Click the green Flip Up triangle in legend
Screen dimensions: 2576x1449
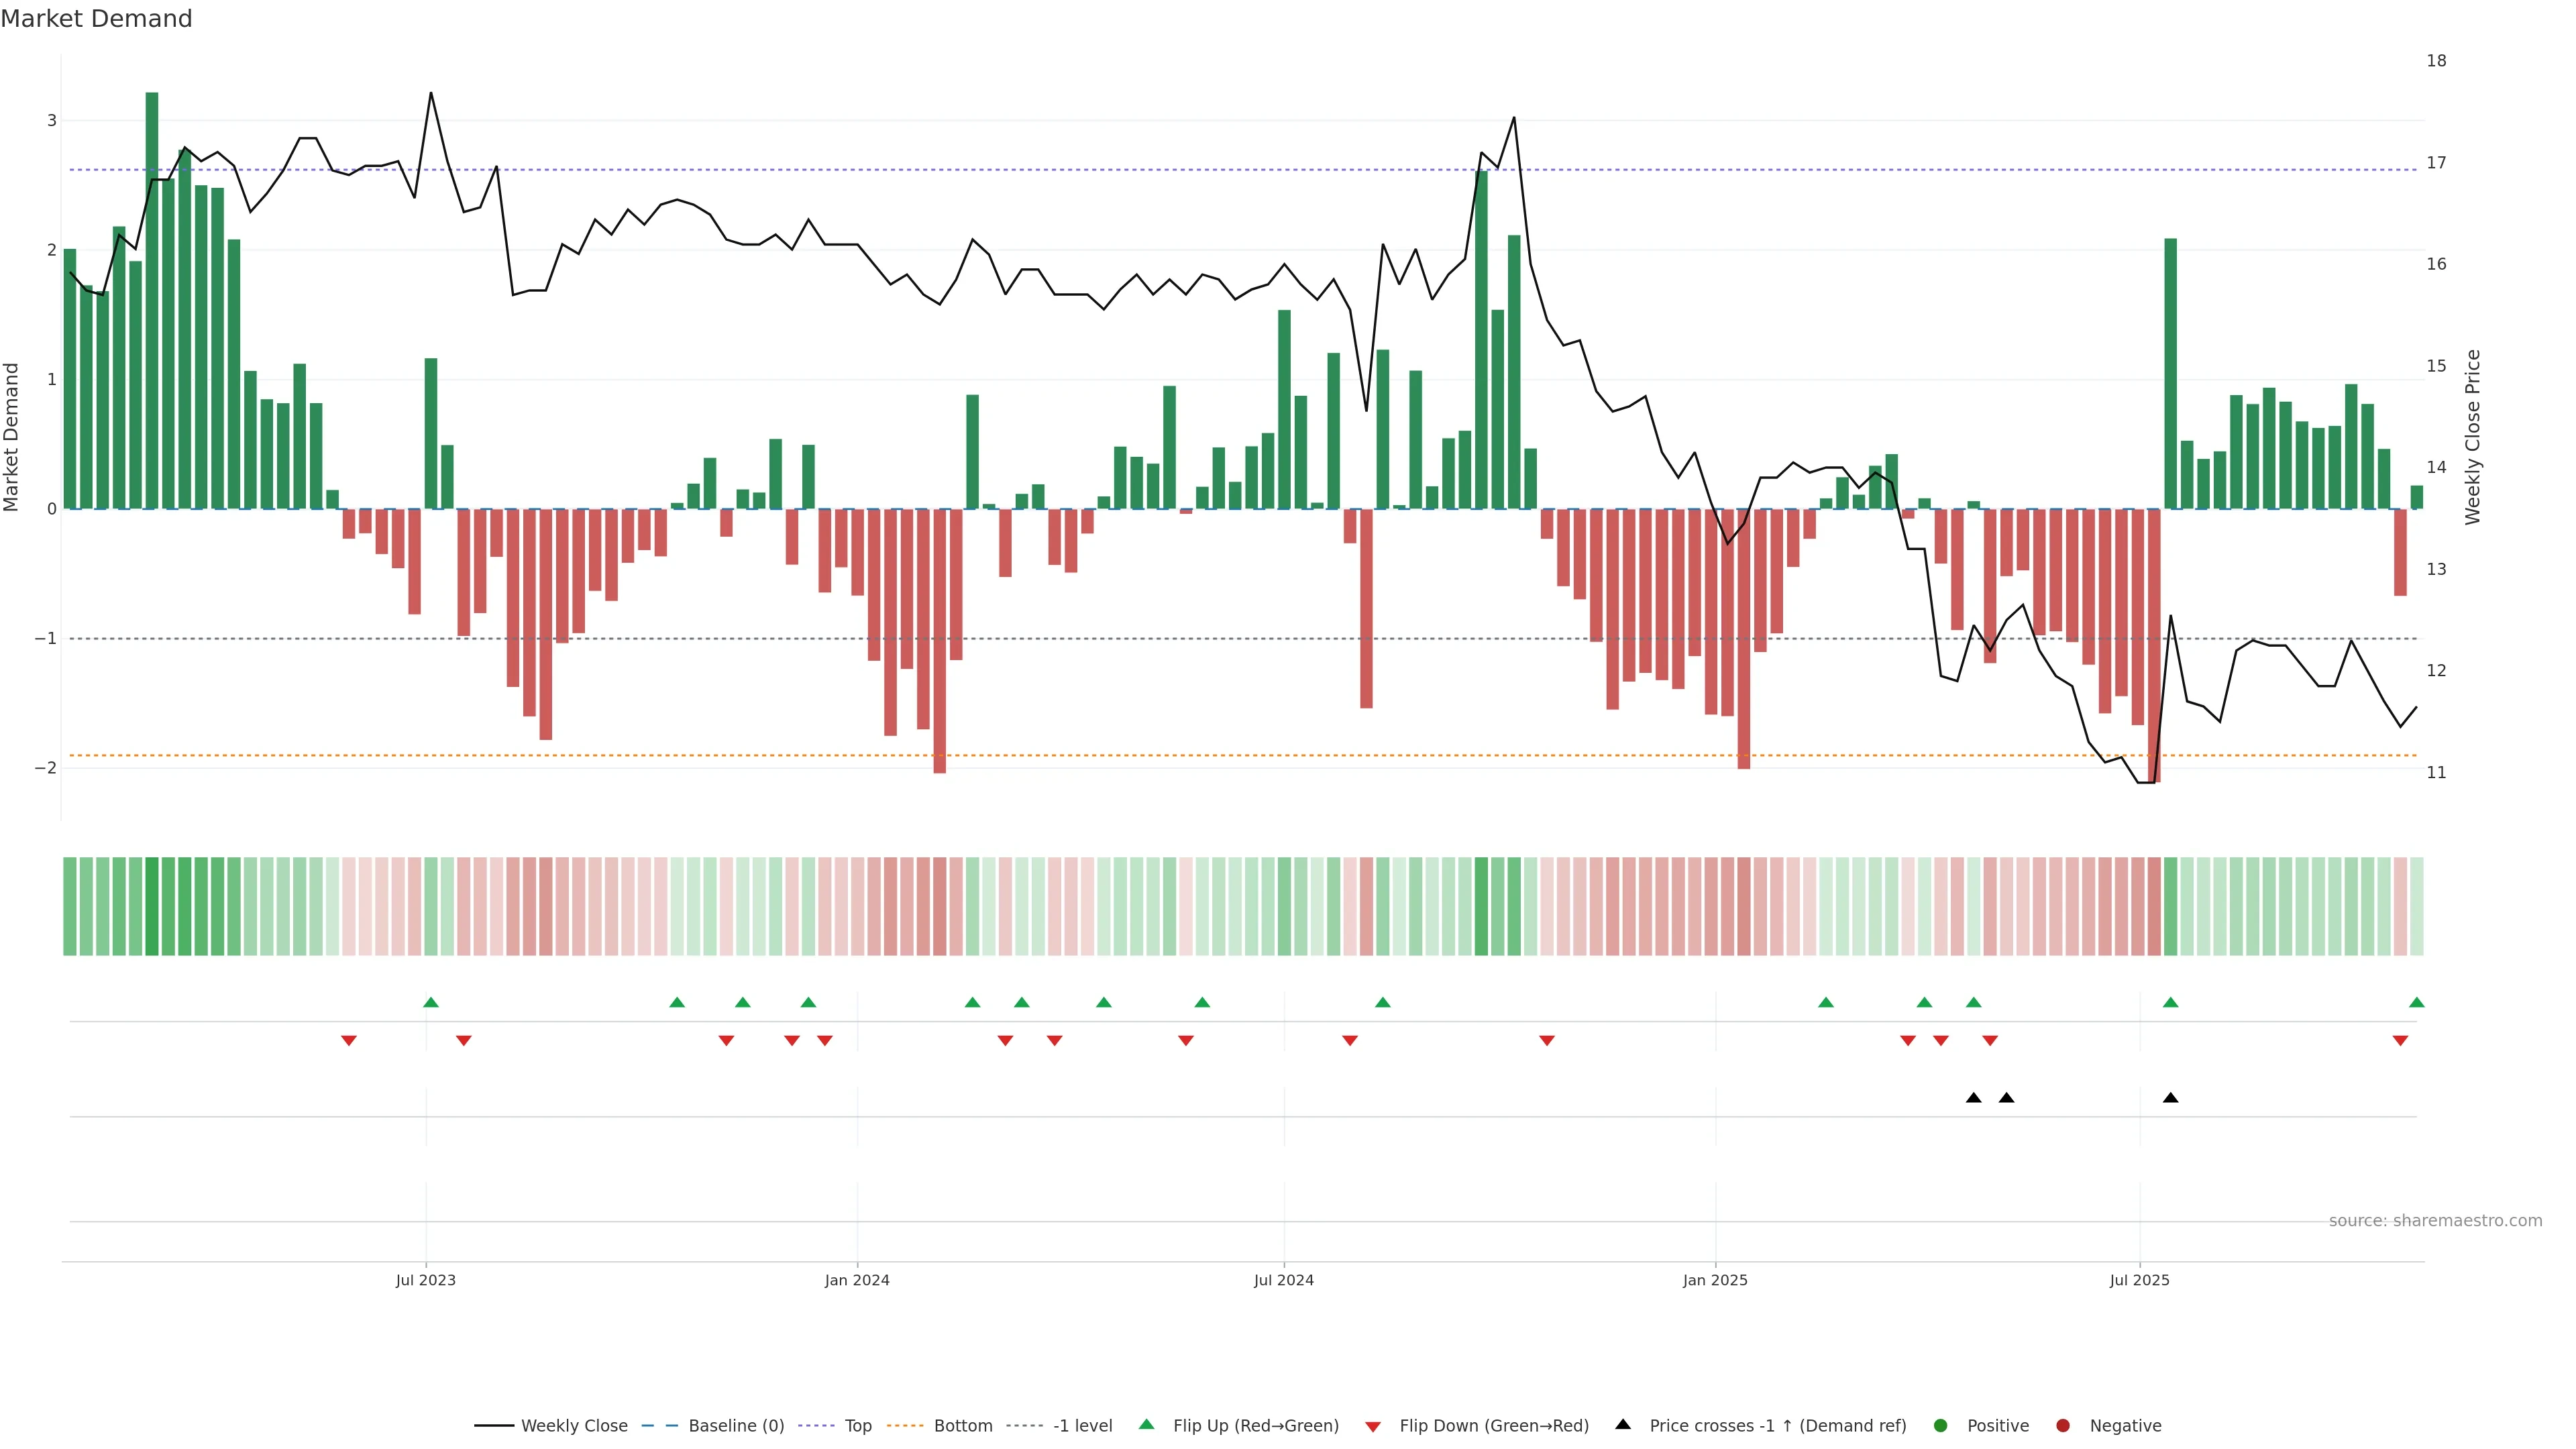click(x=1146, y=1424)
